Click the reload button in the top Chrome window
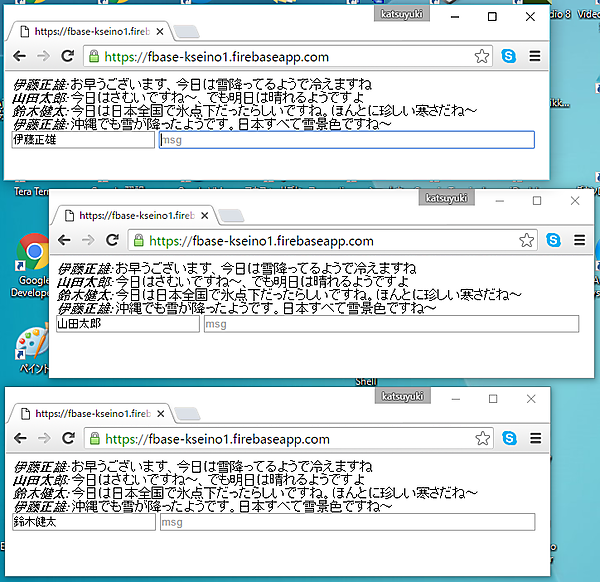The height and width of the screenshot is (582, 600). 68,57
